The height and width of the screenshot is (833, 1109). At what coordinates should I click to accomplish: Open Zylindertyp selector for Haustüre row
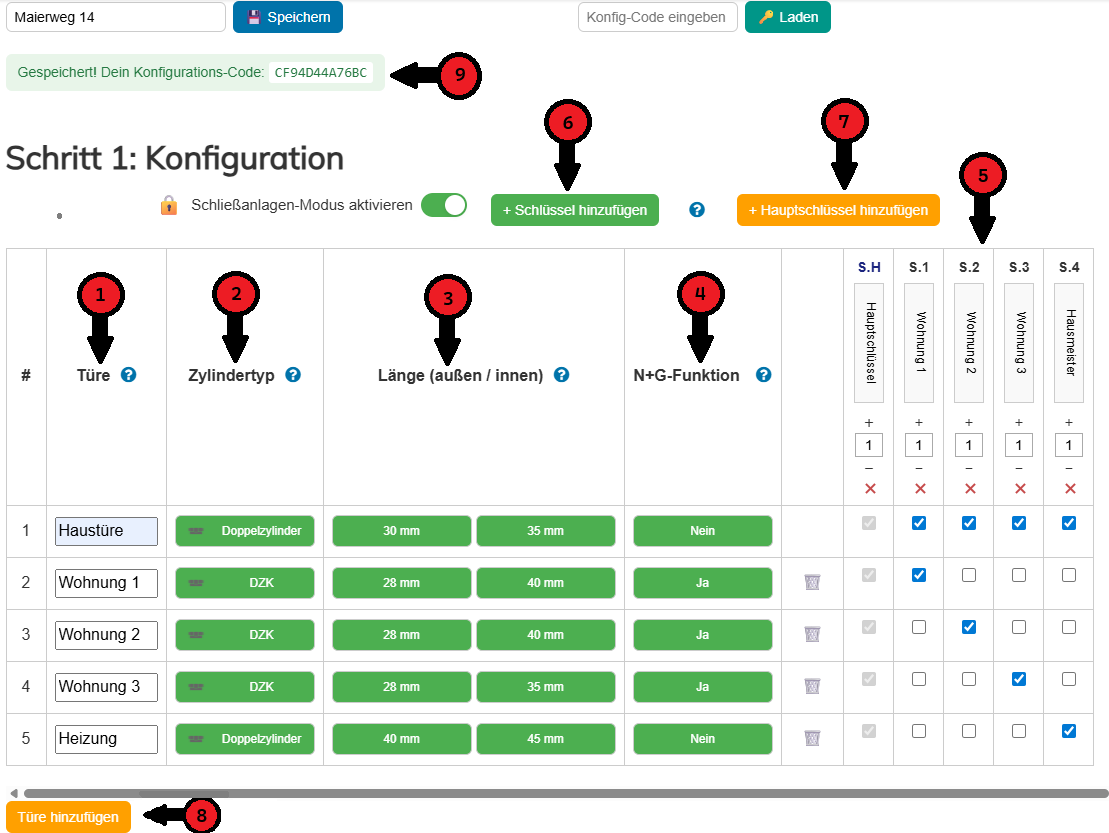pyautogui.click(x=245, y=531)
